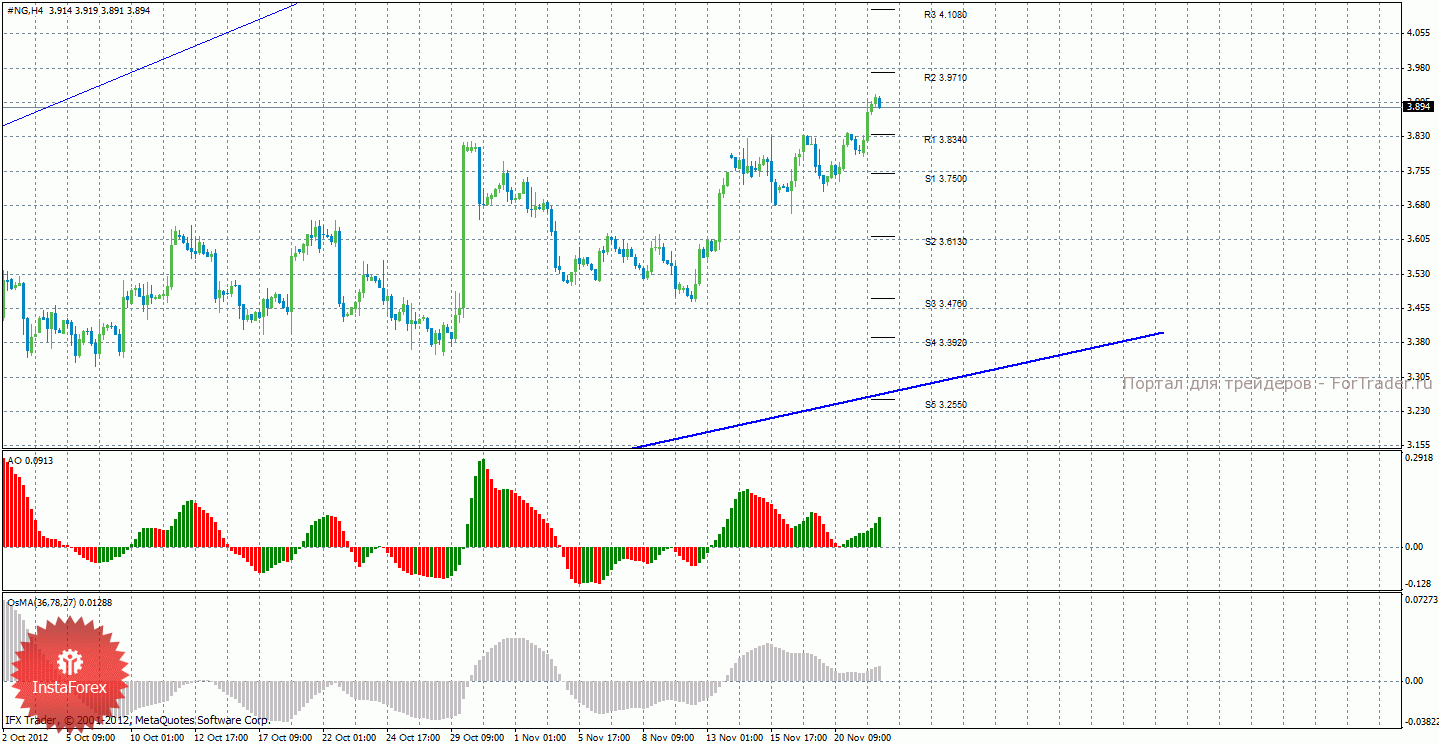Click the 3.830 price axis label
The height and width of the screenshot is (745, 1439).
click(1419, 136)
